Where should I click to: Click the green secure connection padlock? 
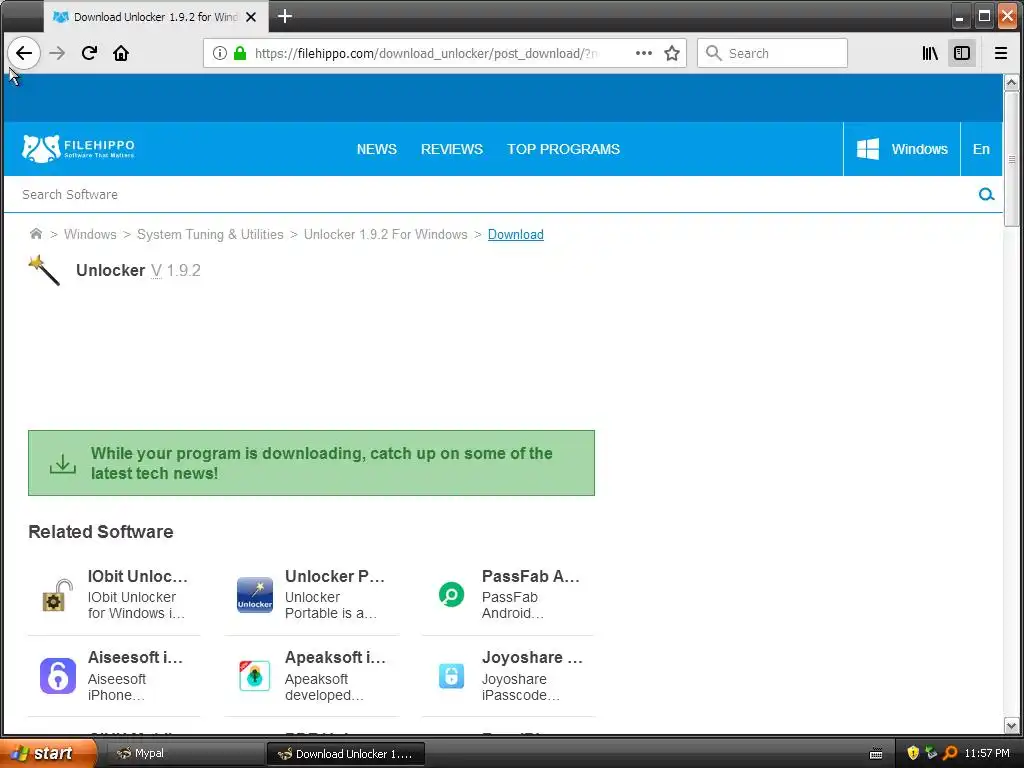(x=240, y=53)
